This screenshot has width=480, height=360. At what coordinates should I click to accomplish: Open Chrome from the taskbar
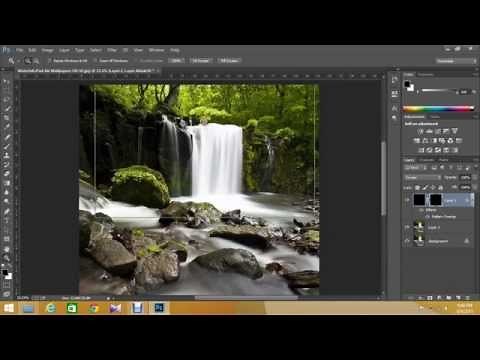94,308
